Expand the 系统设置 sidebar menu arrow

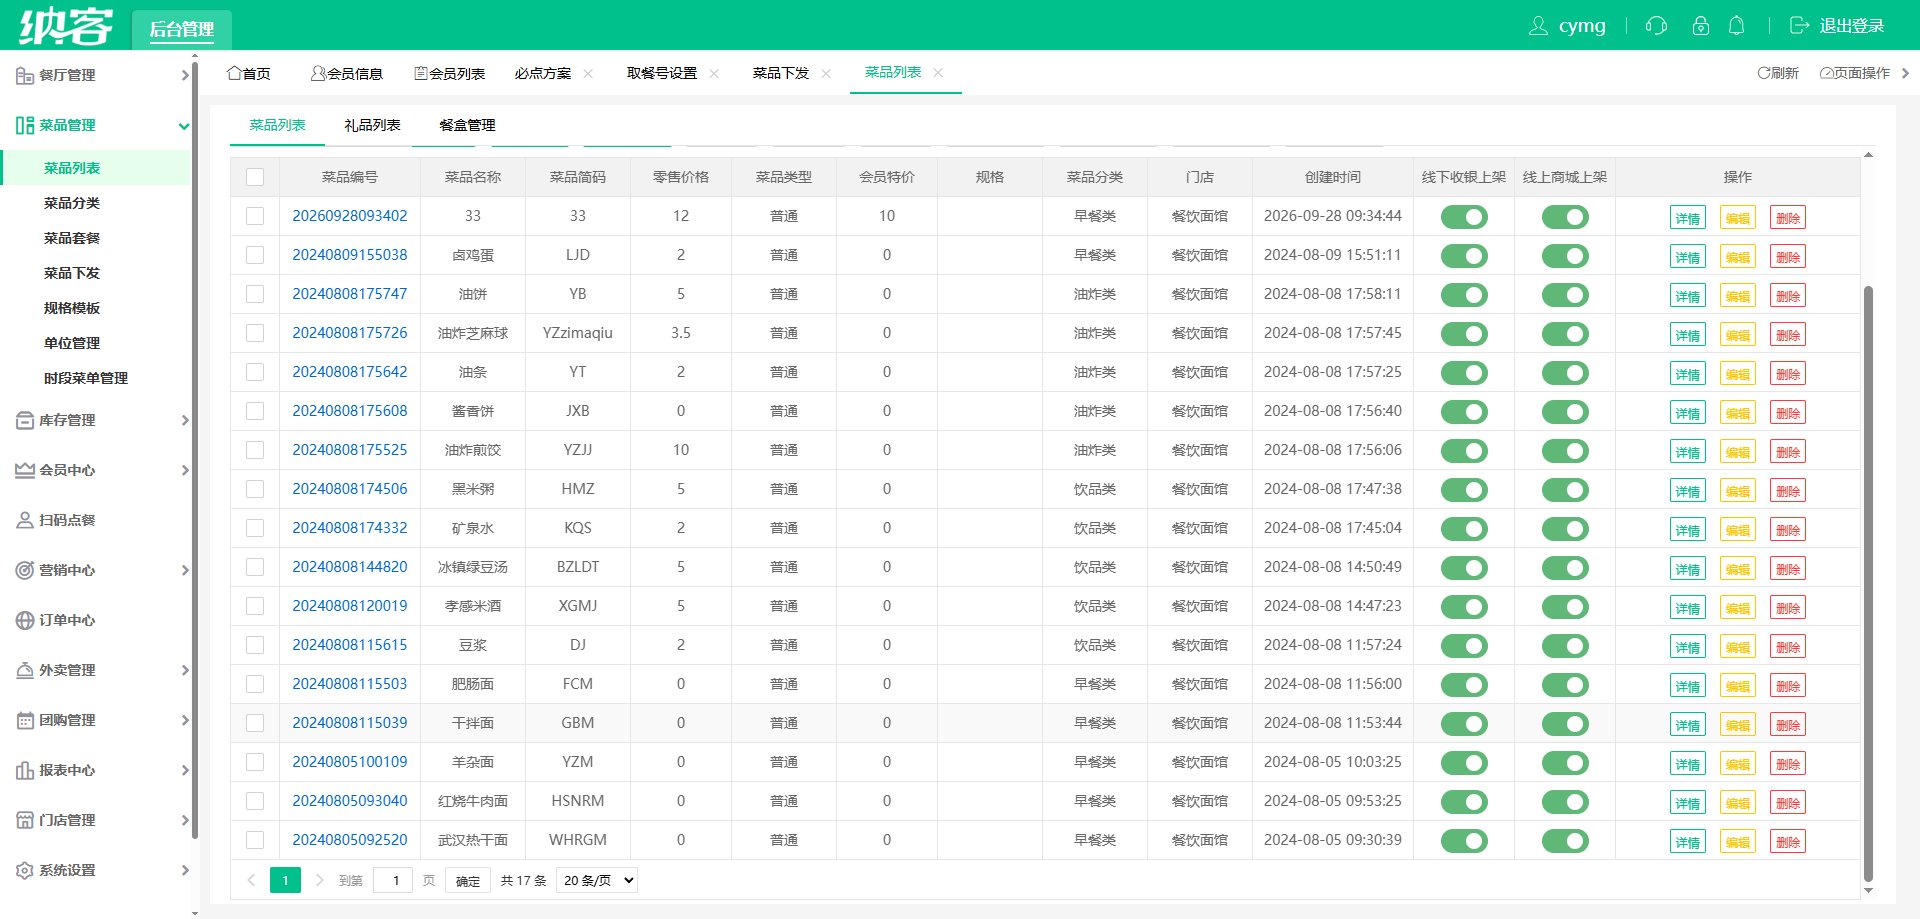[x=185, y=870]
